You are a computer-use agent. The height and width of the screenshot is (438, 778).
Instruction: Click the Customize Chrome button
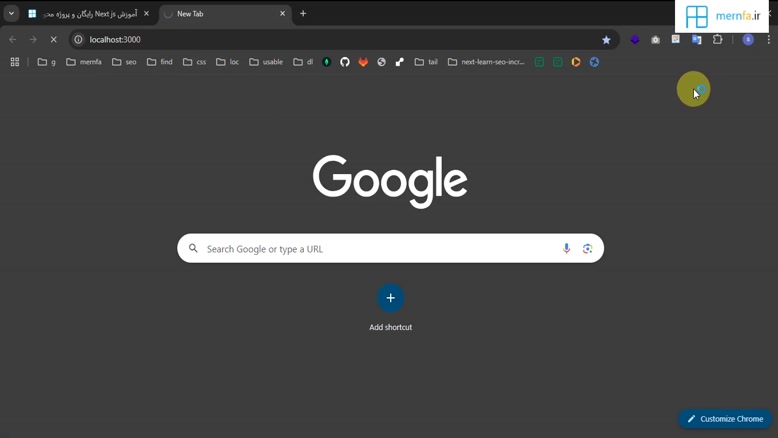pos(725,419)
